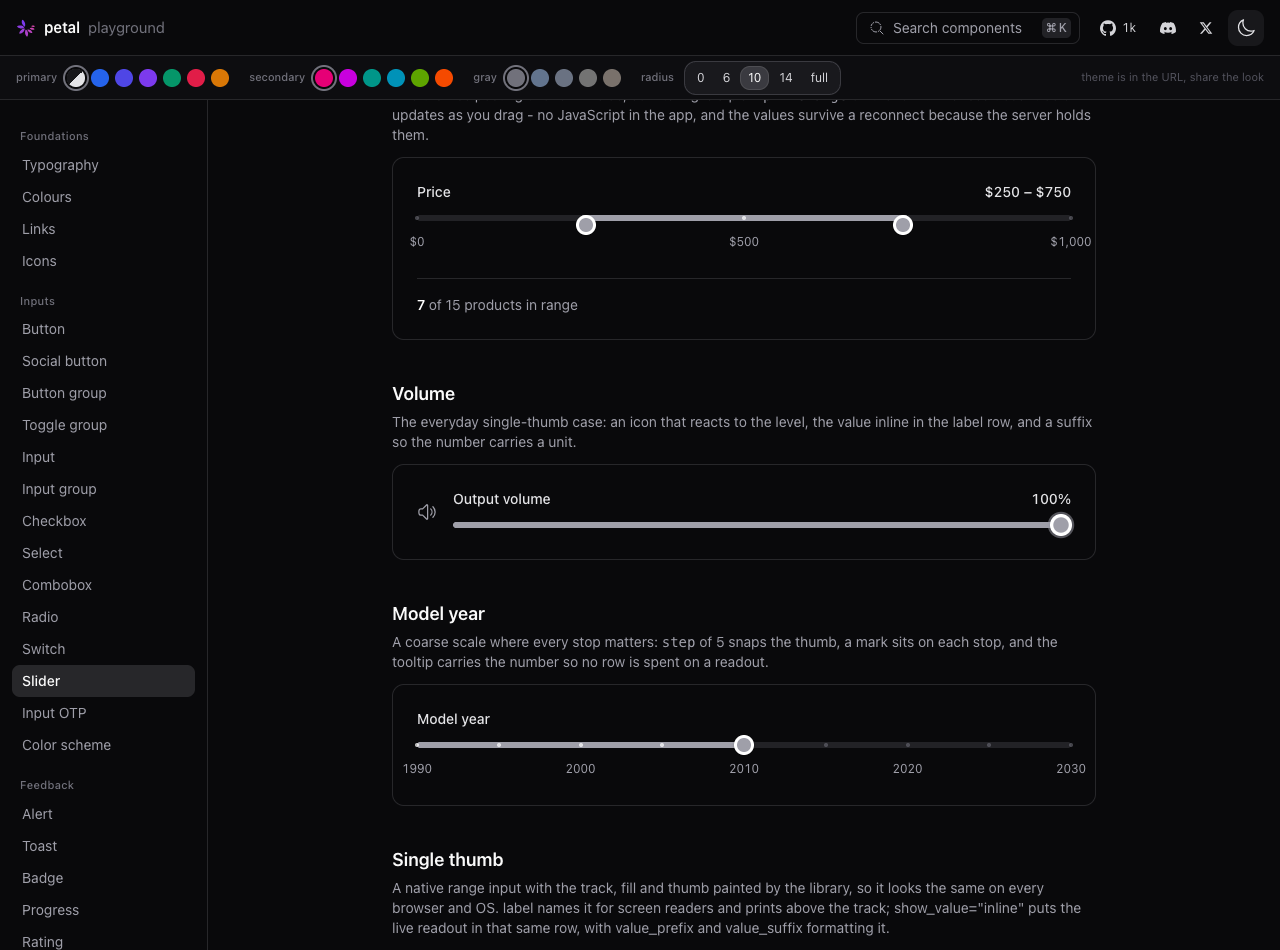Open the Alert page in sidebar
Screen dimensions: 1280x950
click(103, 814)
